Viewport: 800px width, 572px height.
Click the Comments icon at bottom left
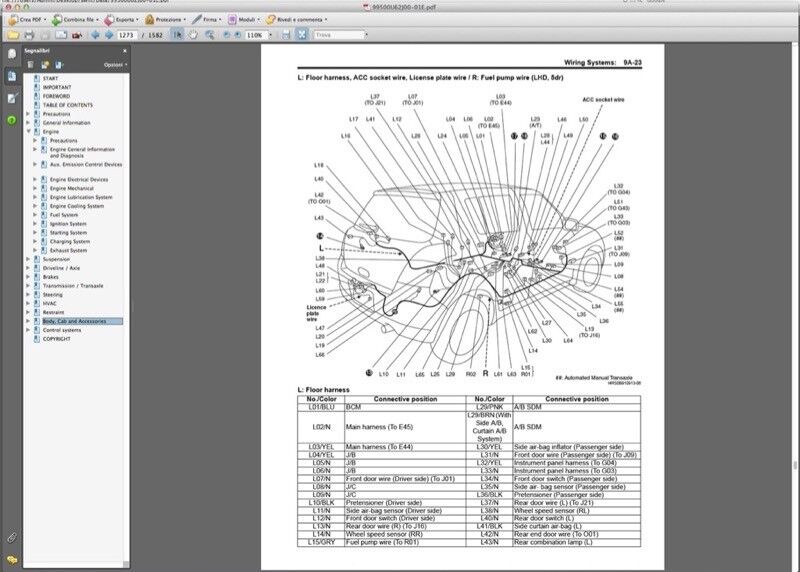(12, 559)
